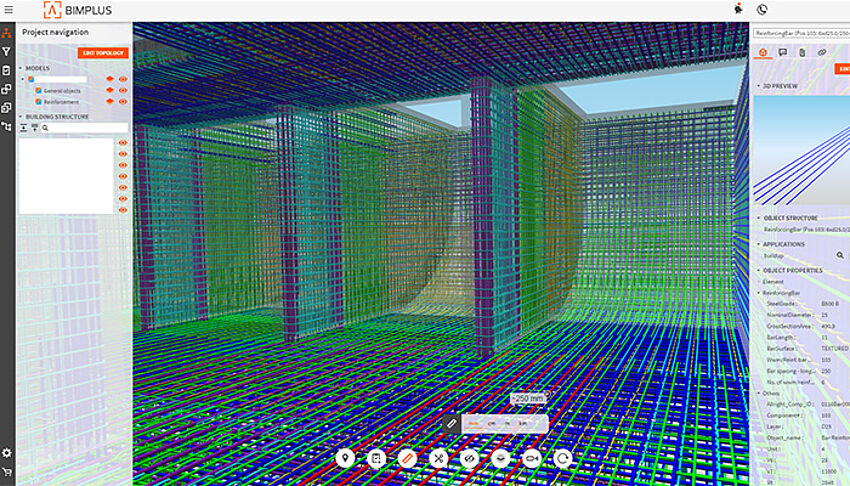
Task: Collapse the BUILDING STRUCTURE section
Action: [21, 117]
